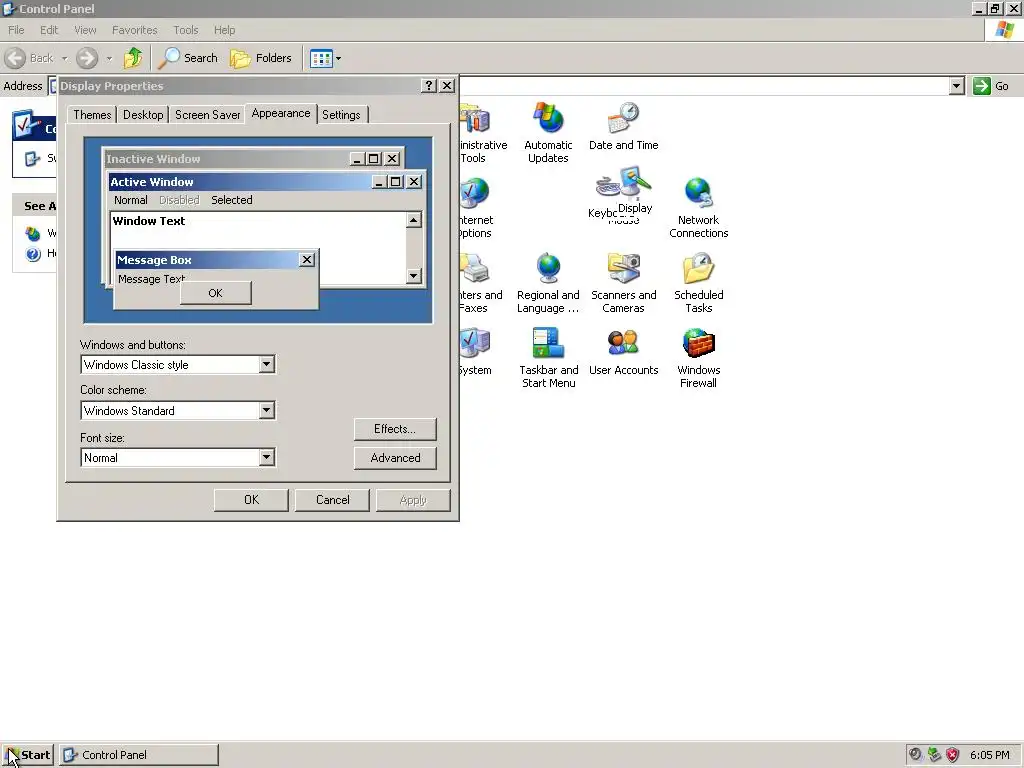Open the Forward history dropdown arrow
The height and width of the screenshot is (768, 1024).
[109, 58]
